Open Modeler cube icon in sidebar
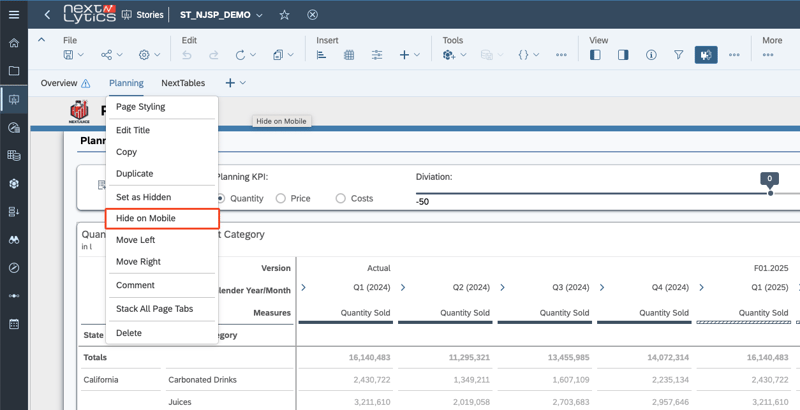Viewport: 800px width, 410px height. [x=14, y=184]
